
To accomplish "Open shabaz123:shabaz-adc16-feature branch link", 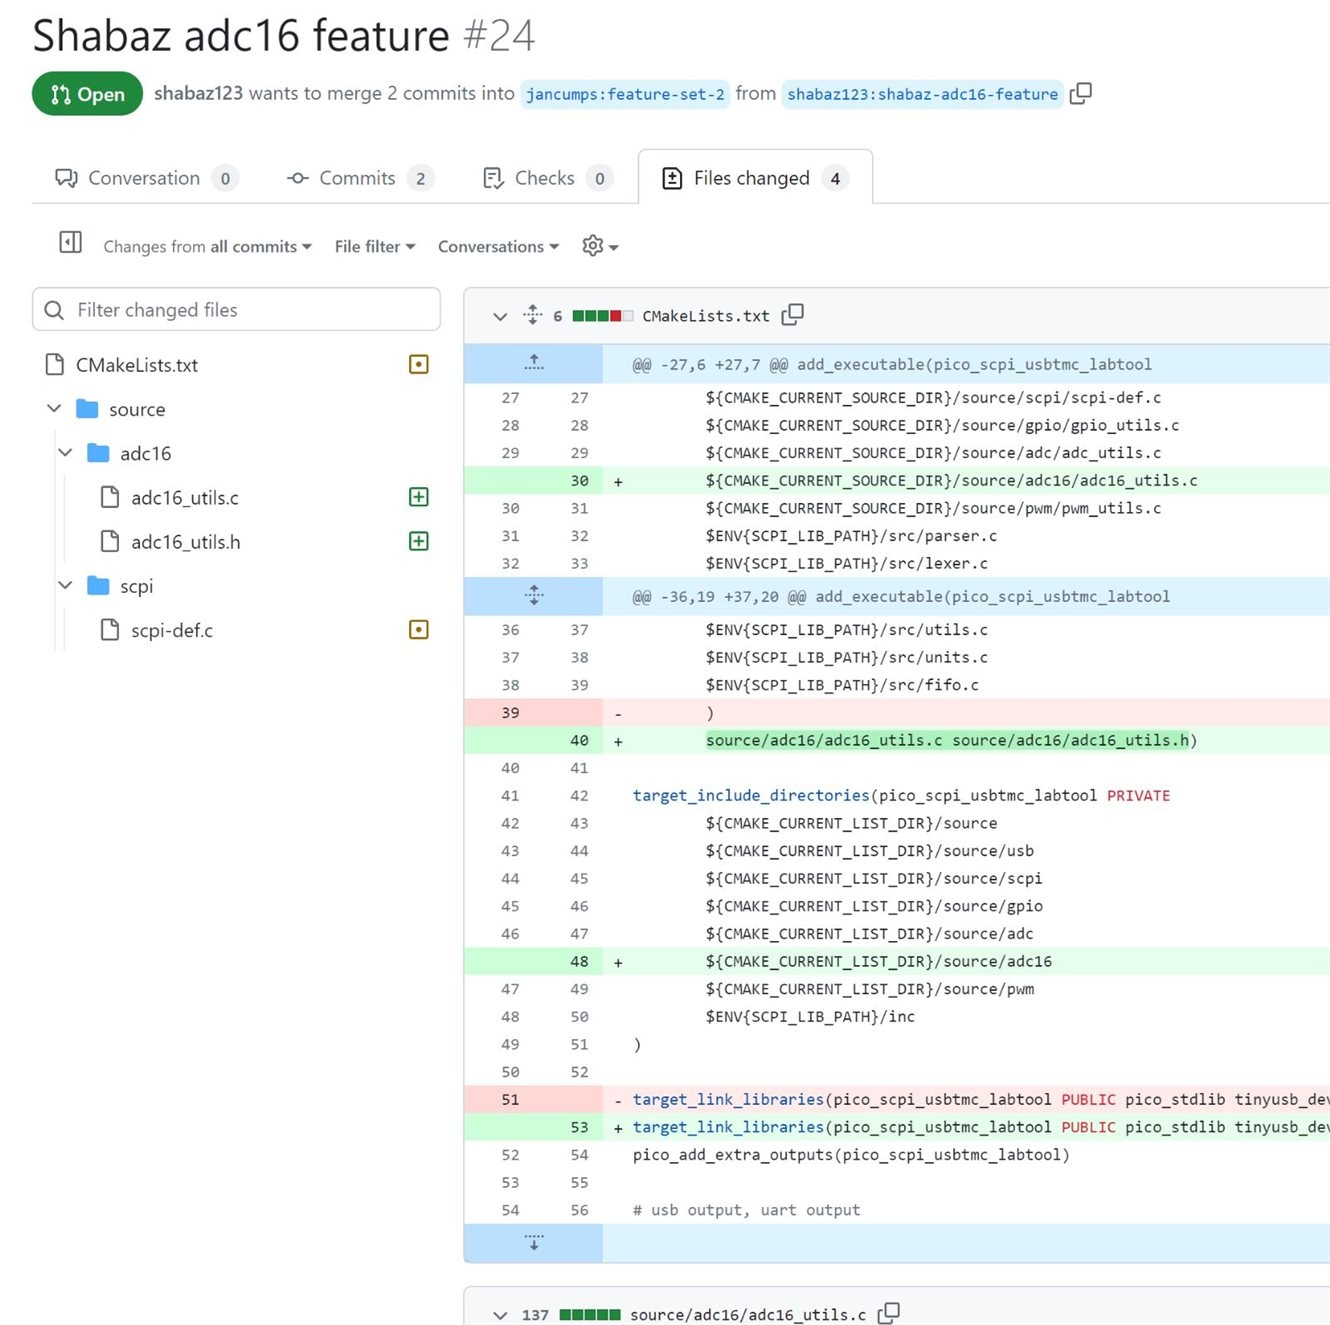I will pyautogui.click(x=922, y=94).
